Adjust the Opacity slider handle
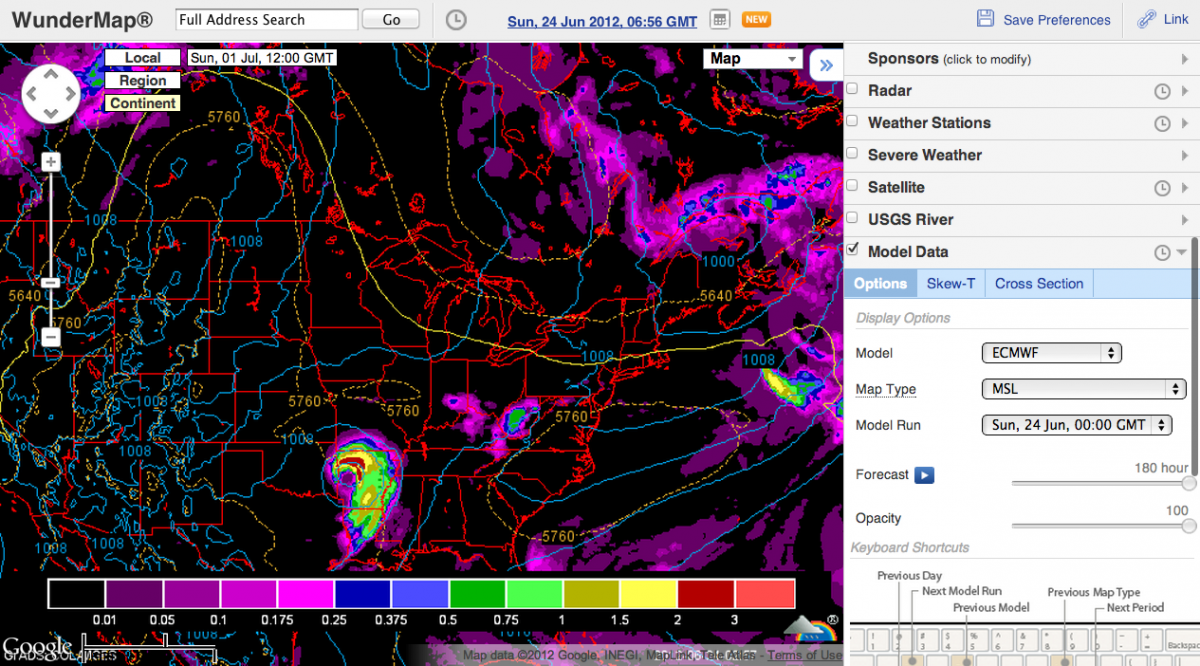This screenshot has width=1200, height=666. (1189, 526)
